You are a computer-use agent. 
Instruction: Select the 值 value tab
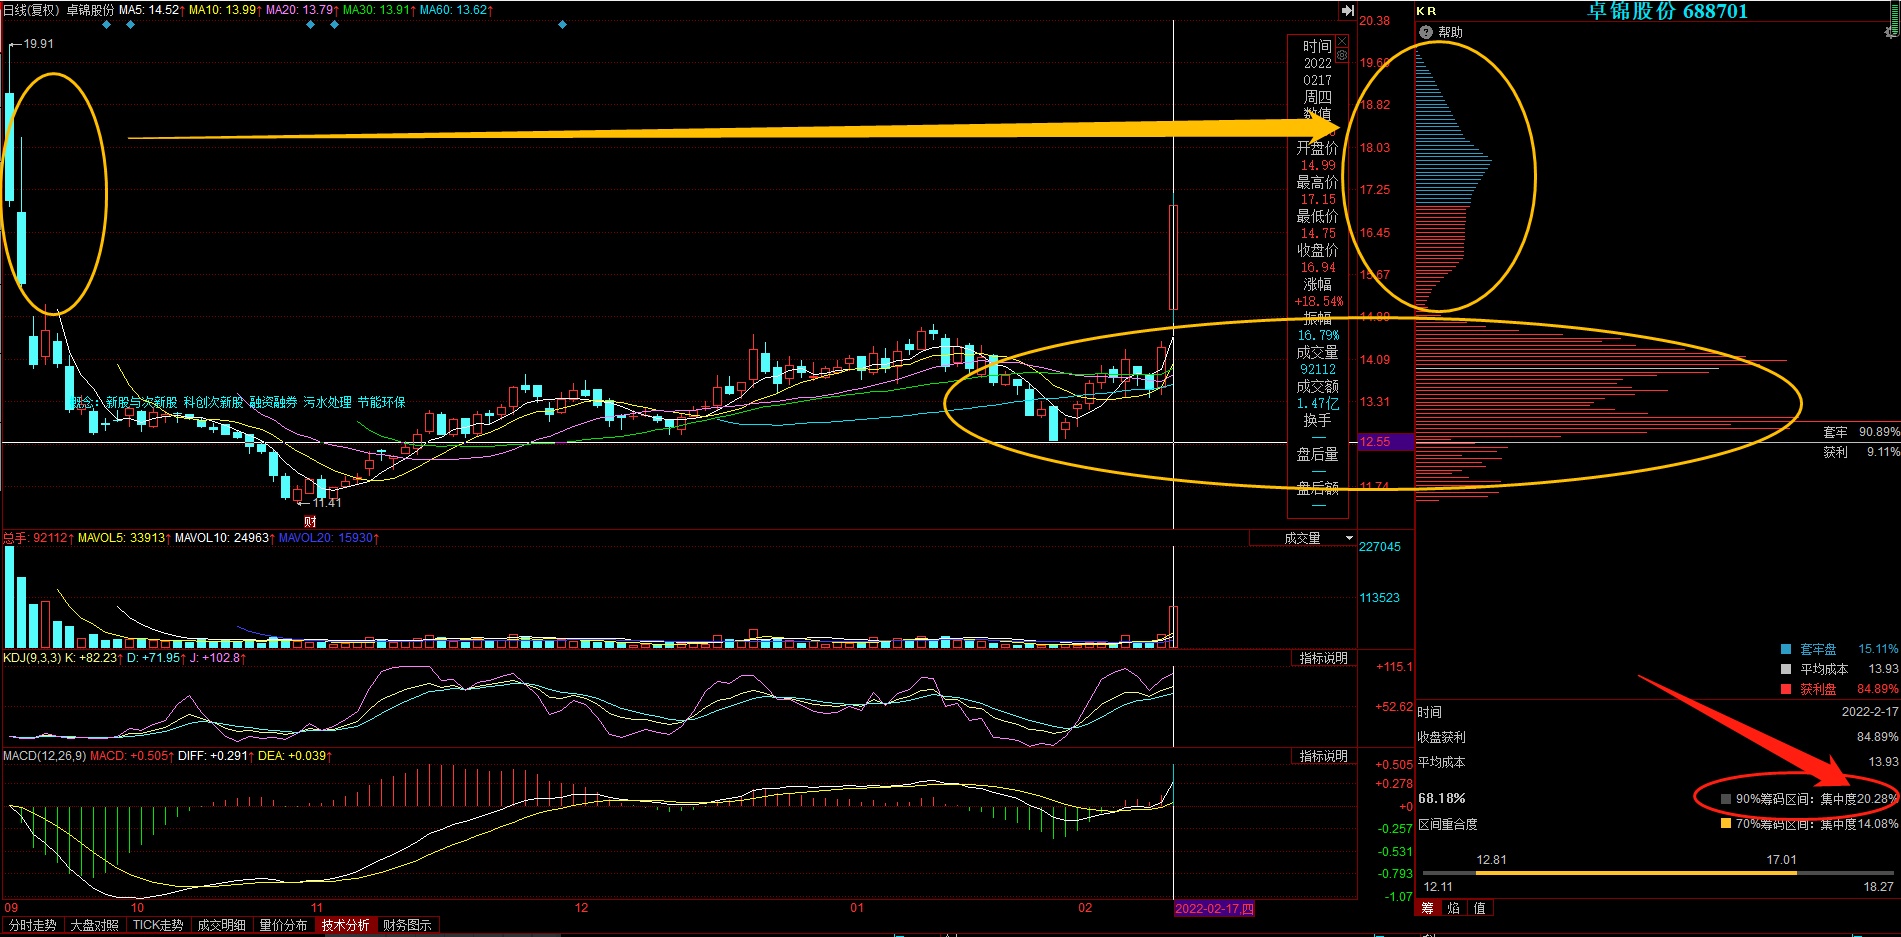1479,908
